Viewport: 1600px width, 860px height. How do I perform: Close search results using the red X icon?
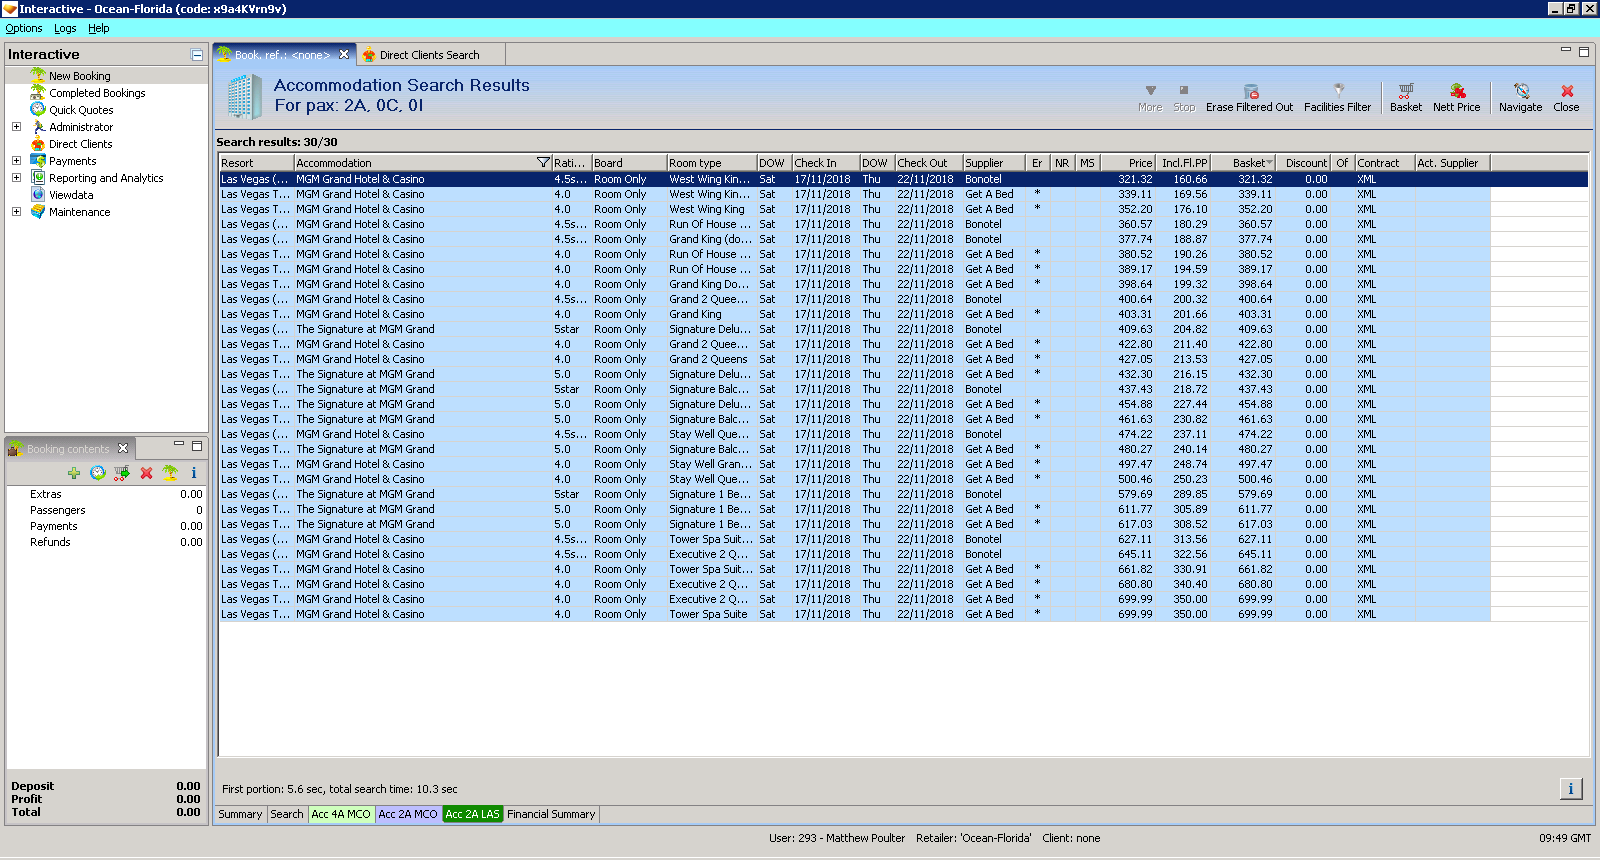(x=1567, y=91)
